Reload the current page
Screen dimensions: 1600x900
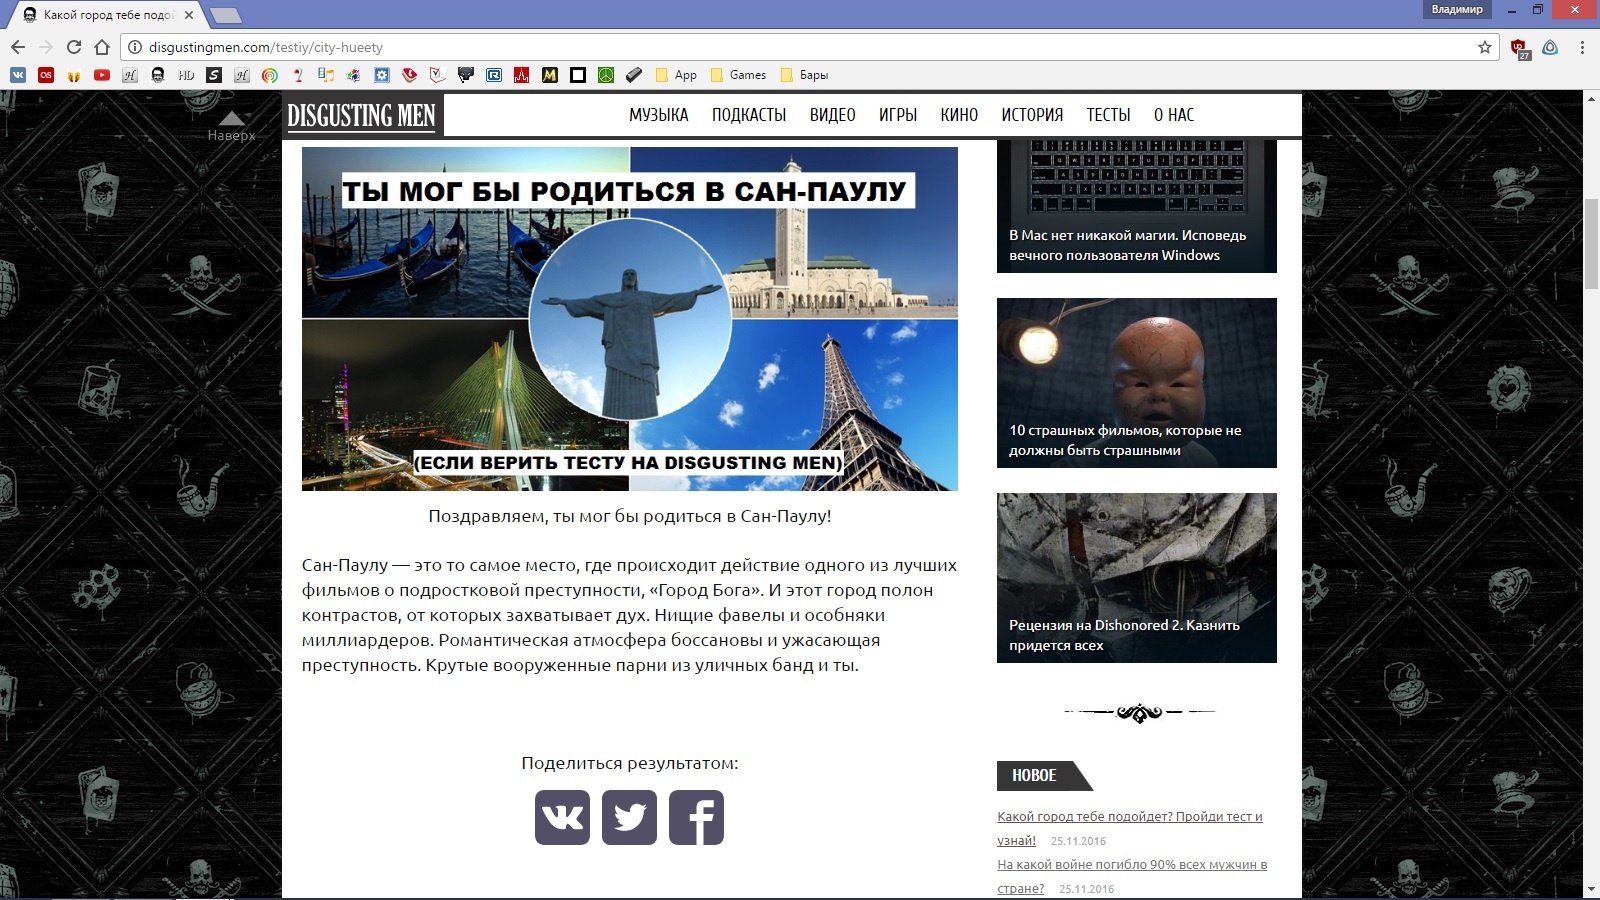coord(74,47)
